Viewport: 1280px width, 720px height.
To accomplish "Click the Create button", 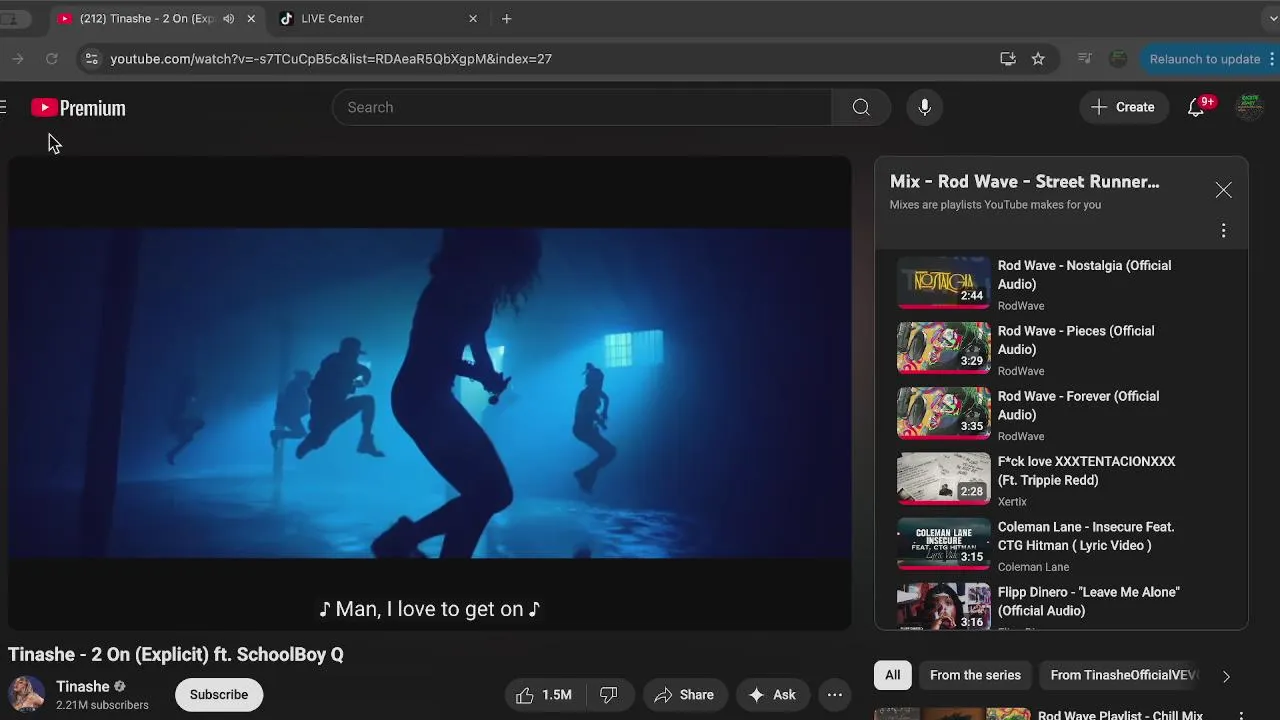I will tap(1123, 107).
